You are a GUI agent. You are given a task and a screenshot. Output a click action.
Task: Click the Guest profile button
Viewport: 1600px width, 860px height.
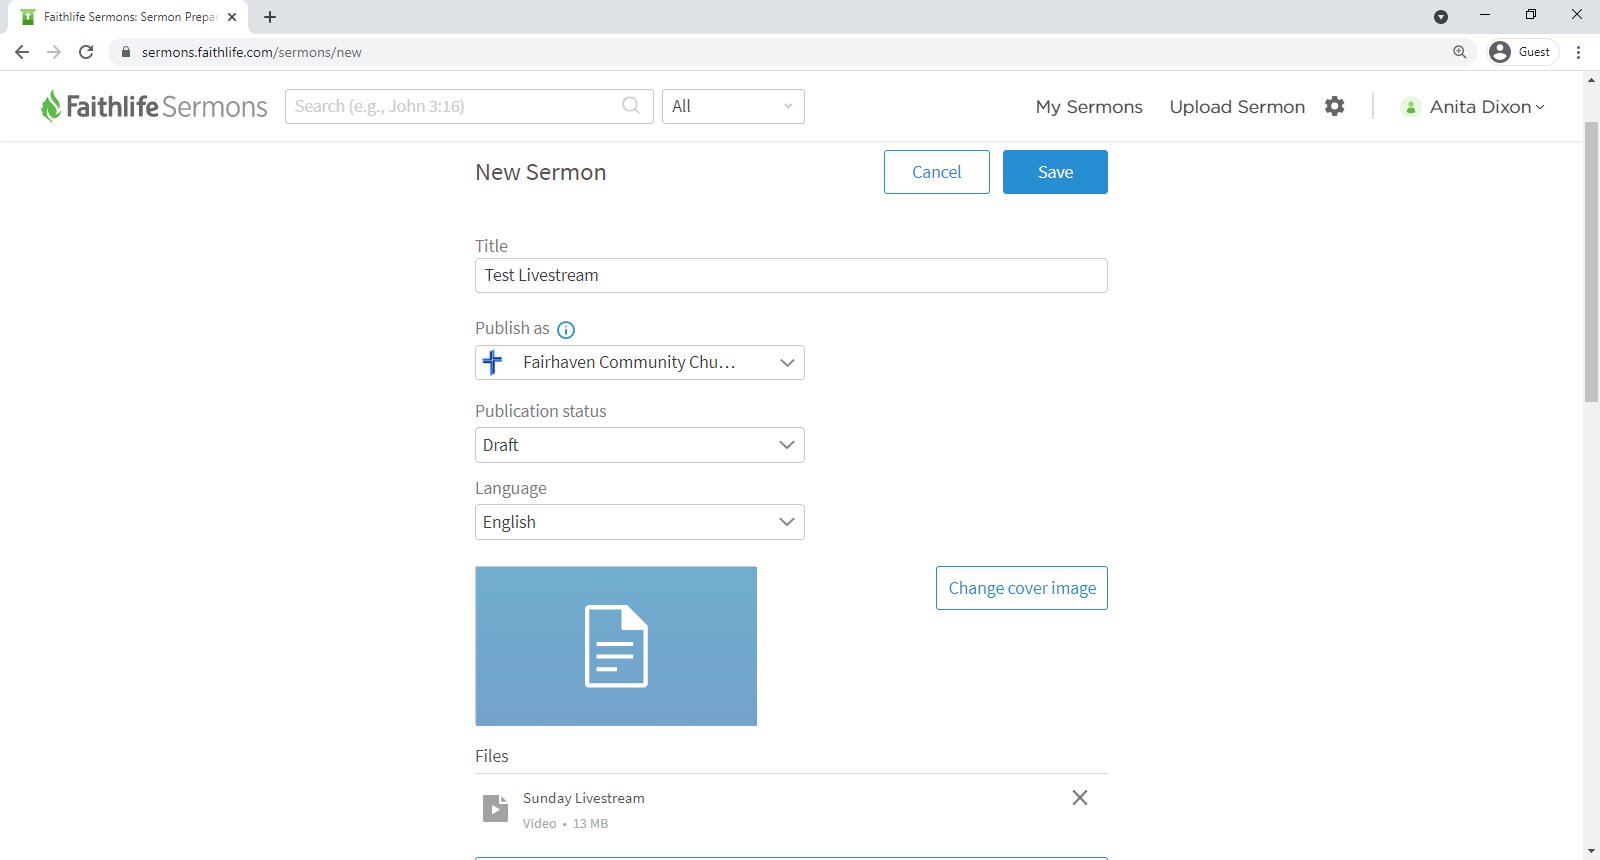pyautogui.click(x=1522, y=52)
